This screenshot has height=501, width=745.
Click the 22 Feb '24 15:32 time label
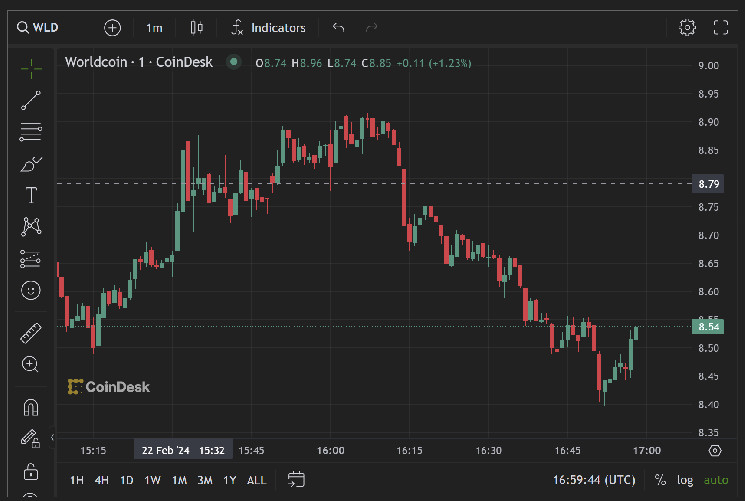click(x=183, y=450)
